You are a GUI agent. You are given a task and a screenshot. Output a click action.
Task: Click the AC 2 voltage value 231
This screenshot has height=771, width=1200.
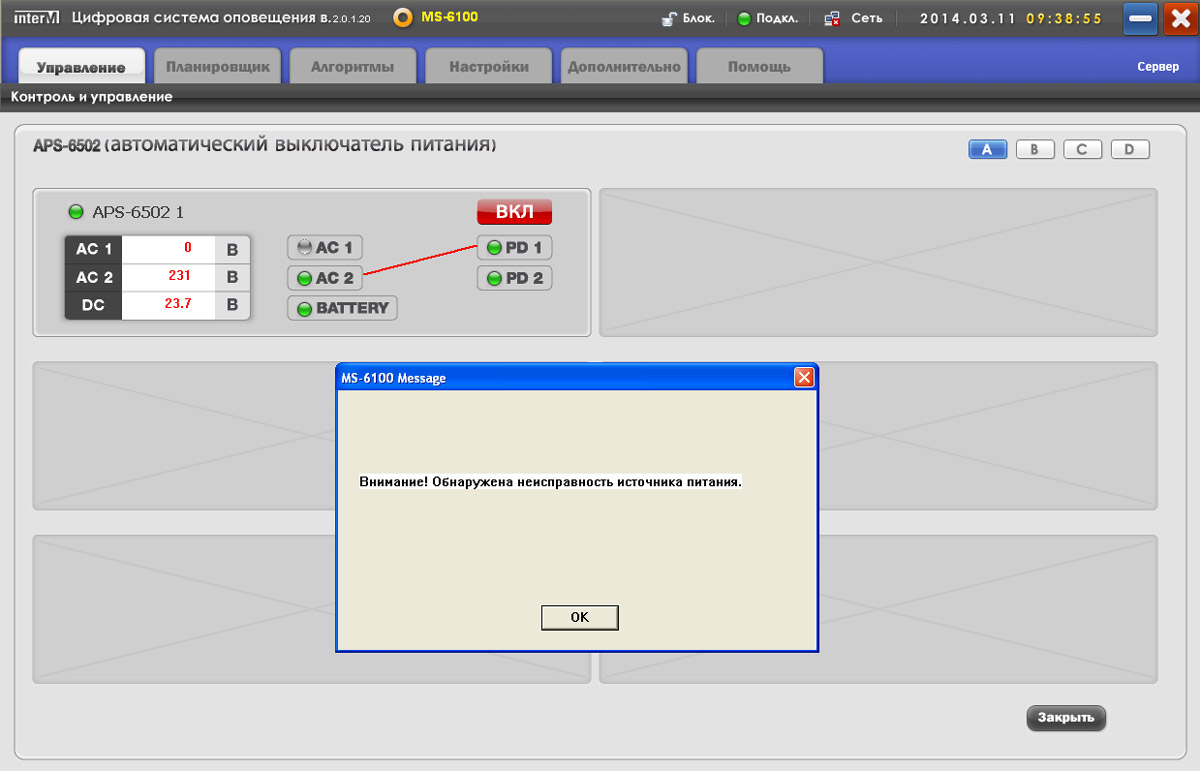coord(180,275)
